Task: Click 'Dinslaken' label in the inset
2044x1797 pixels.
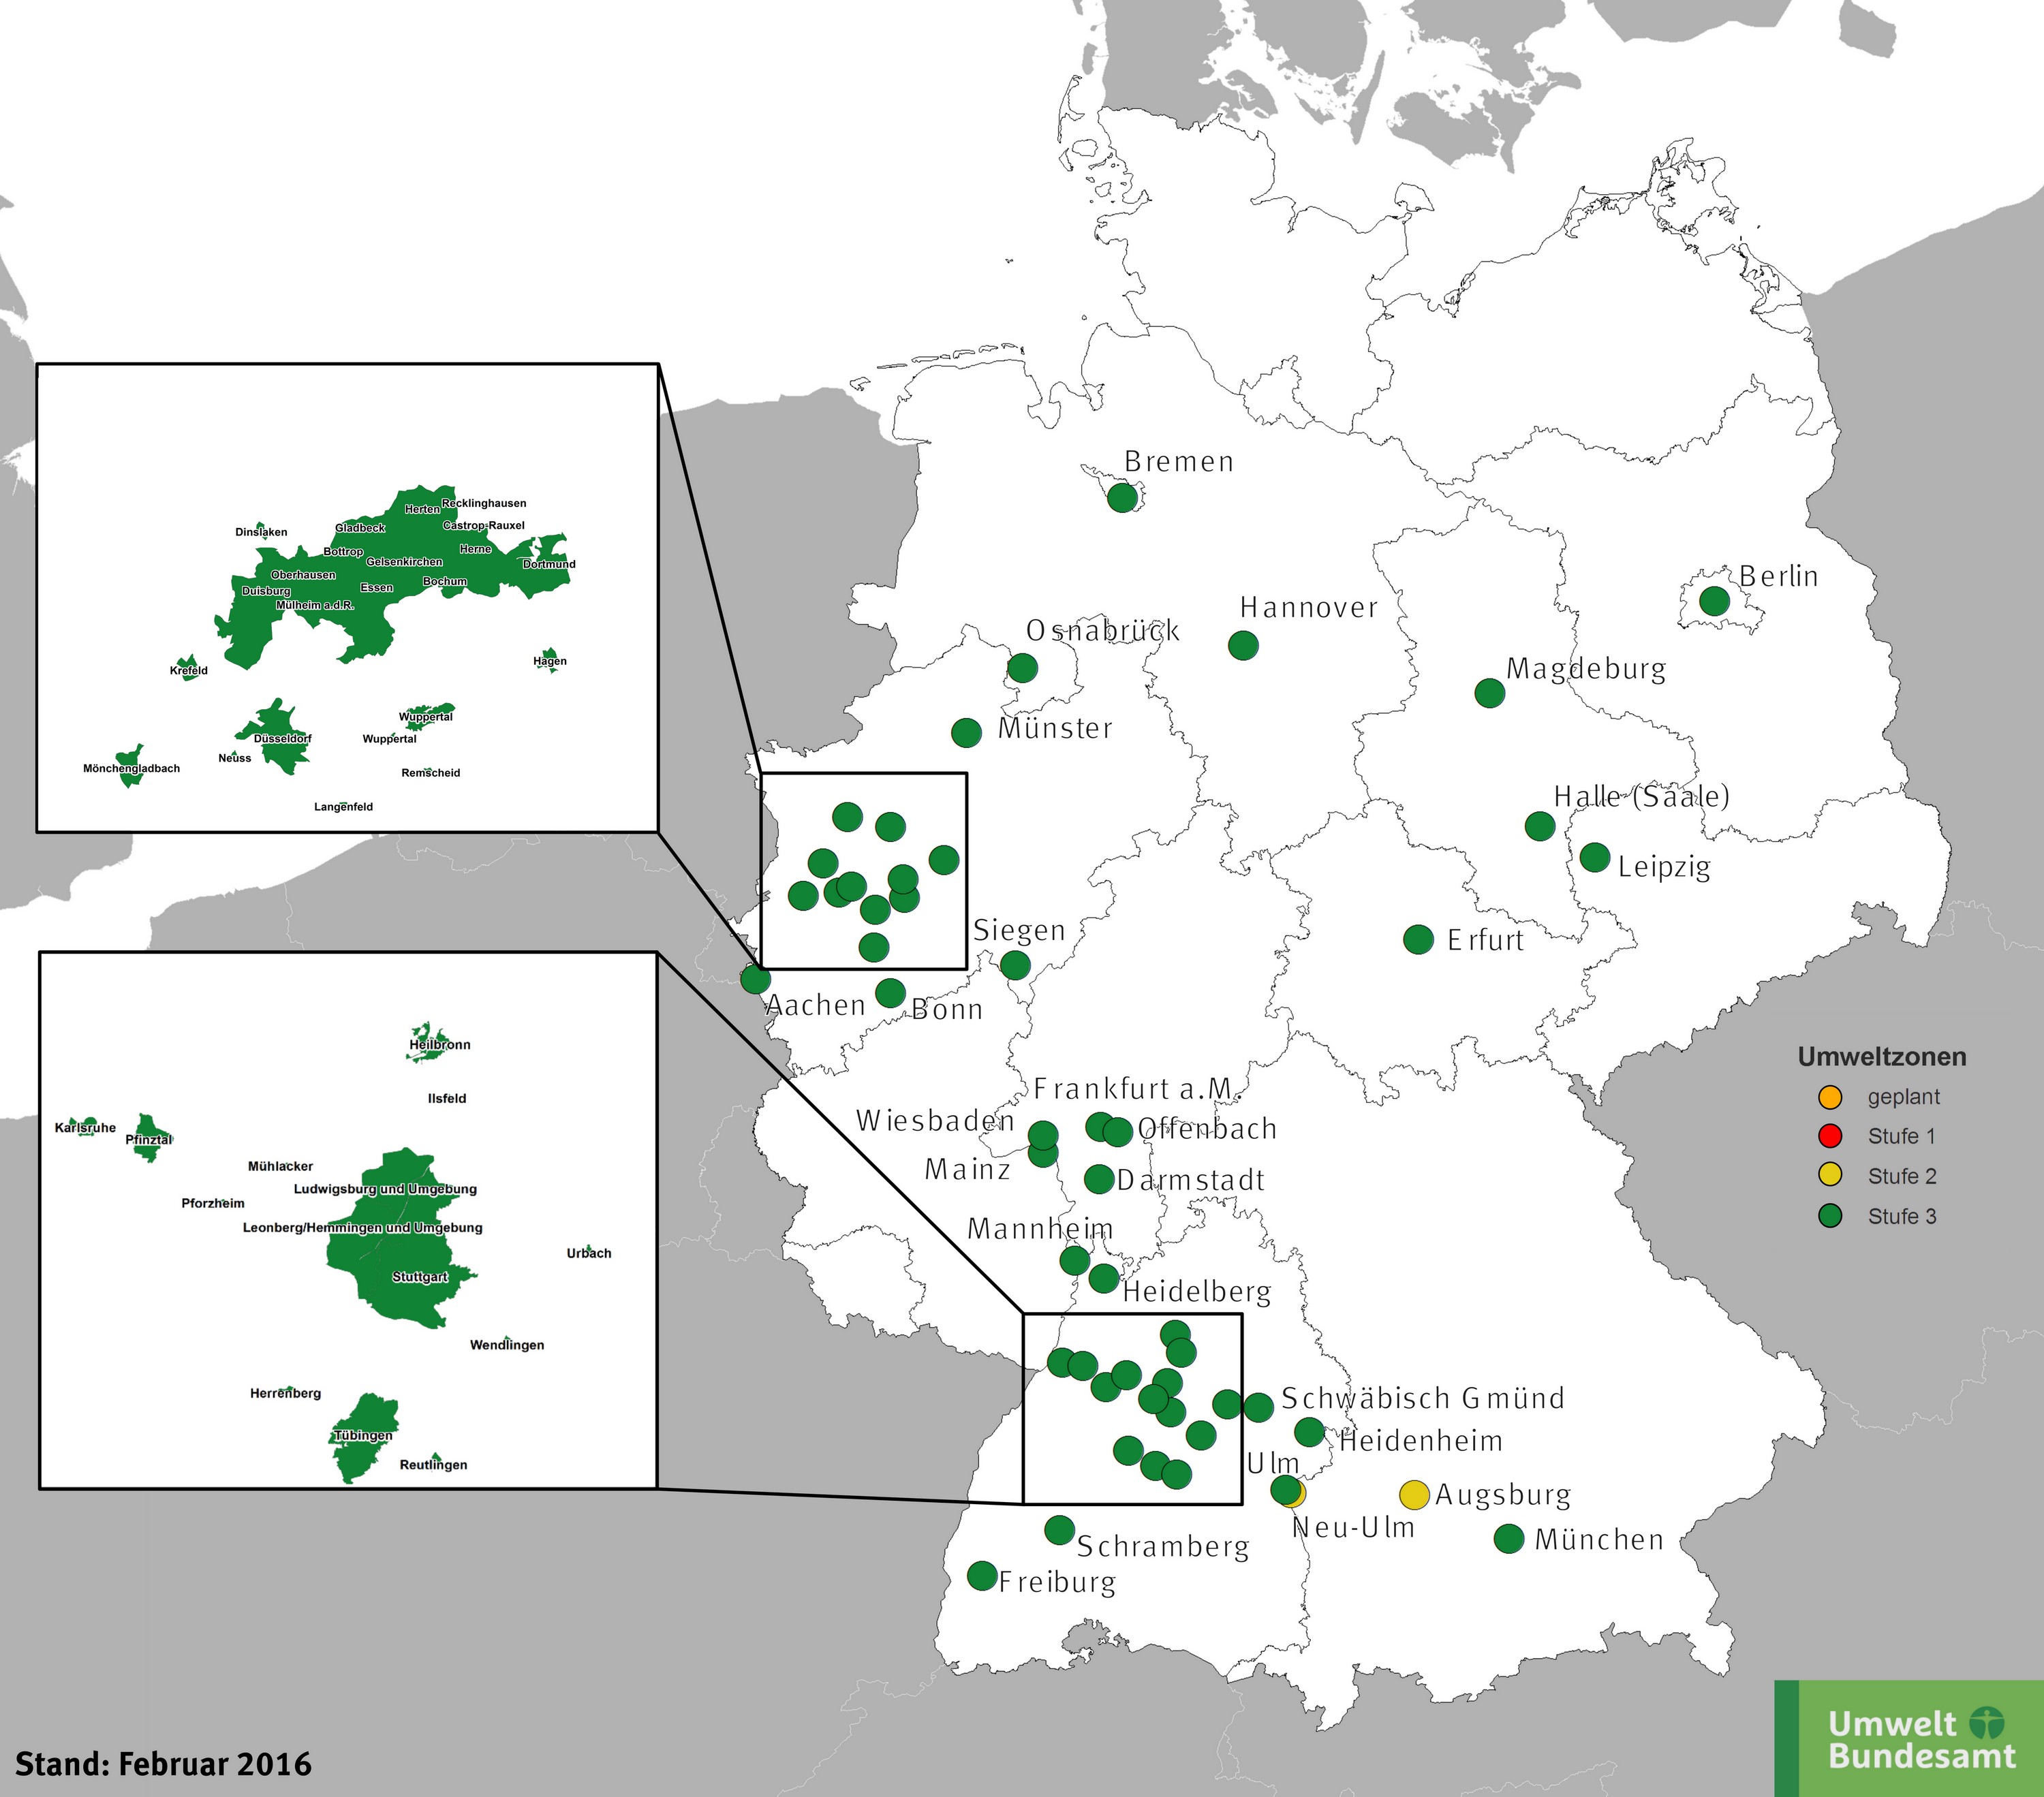Action: [x=261, y=532]
